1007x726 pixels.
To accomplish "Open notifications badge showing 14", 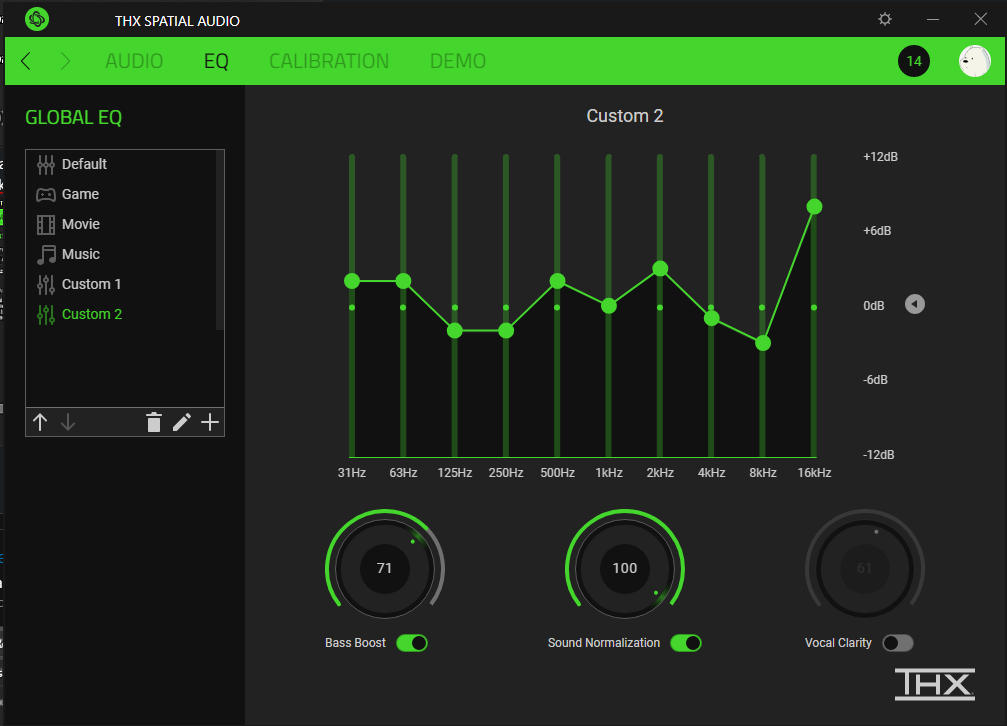I will (913, 61).
